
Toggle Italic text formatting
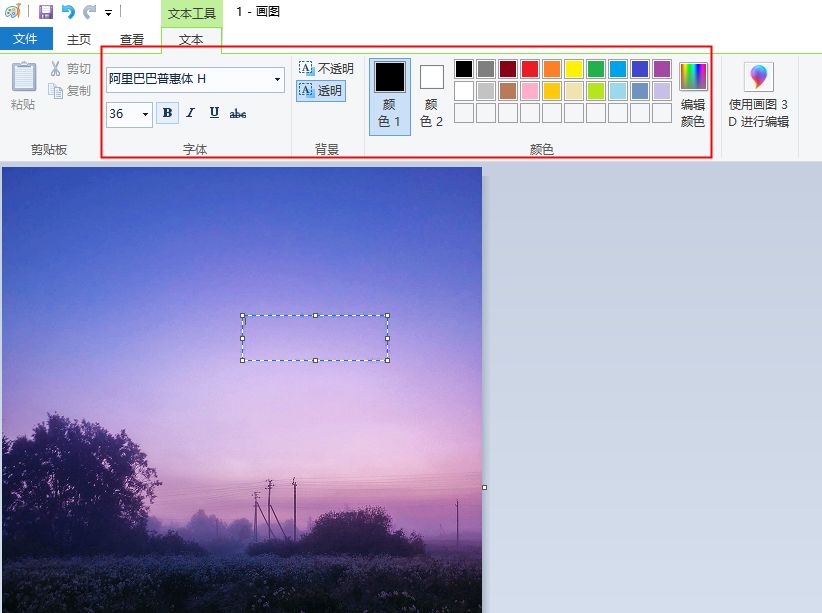click(190, 113)
